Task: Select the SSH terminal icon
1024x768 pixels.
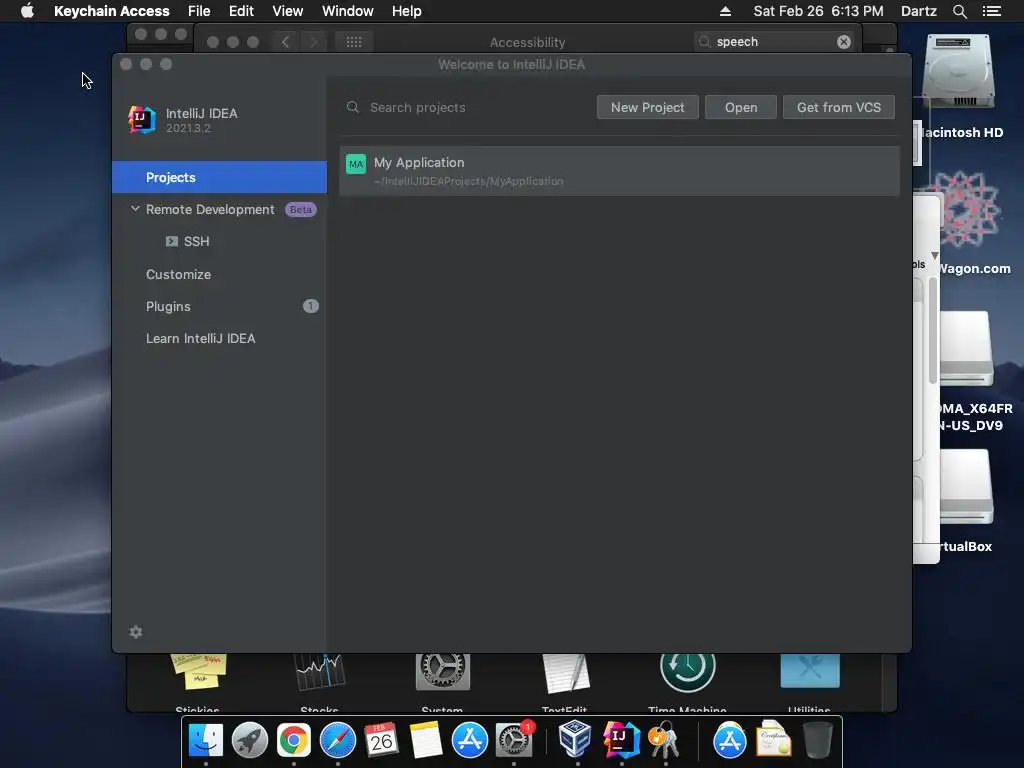Action: [x=172, y=241]
